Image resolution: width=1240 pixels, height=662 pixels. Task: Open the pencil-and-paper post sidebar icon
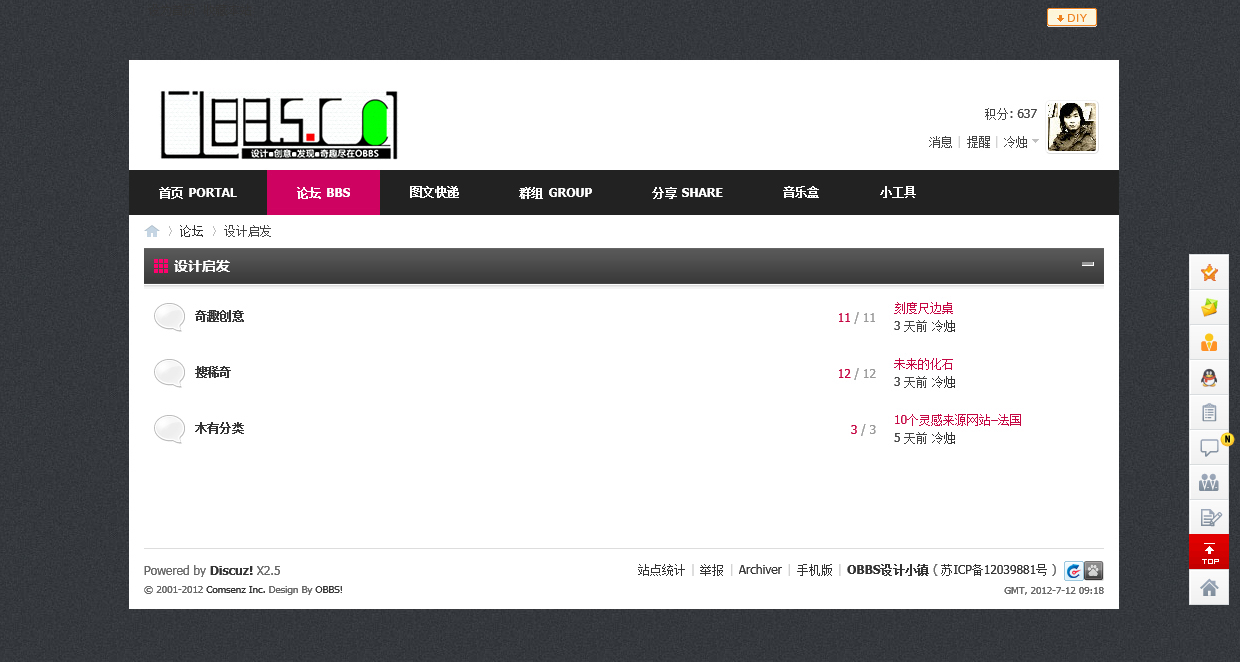[1209, 517]
